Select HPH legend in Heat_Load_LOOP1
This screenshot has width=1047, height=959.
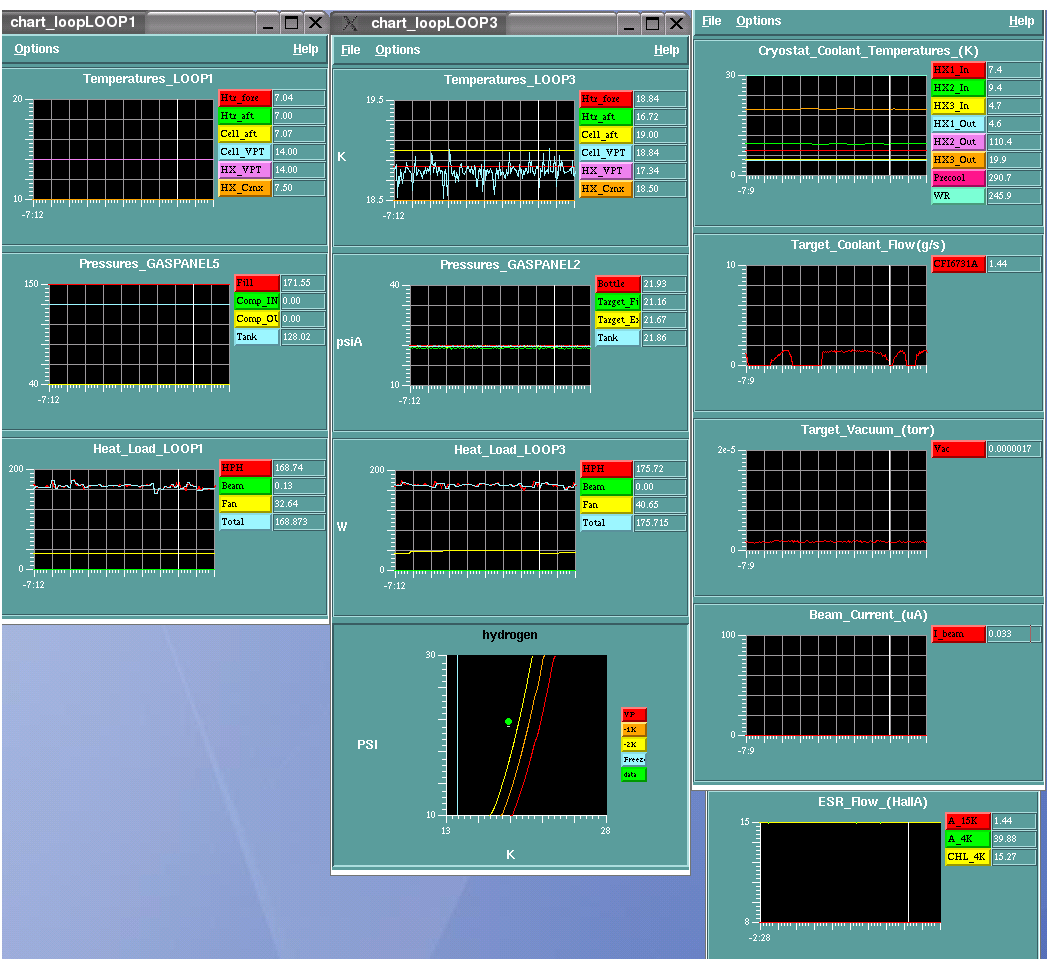click(245, 468)
